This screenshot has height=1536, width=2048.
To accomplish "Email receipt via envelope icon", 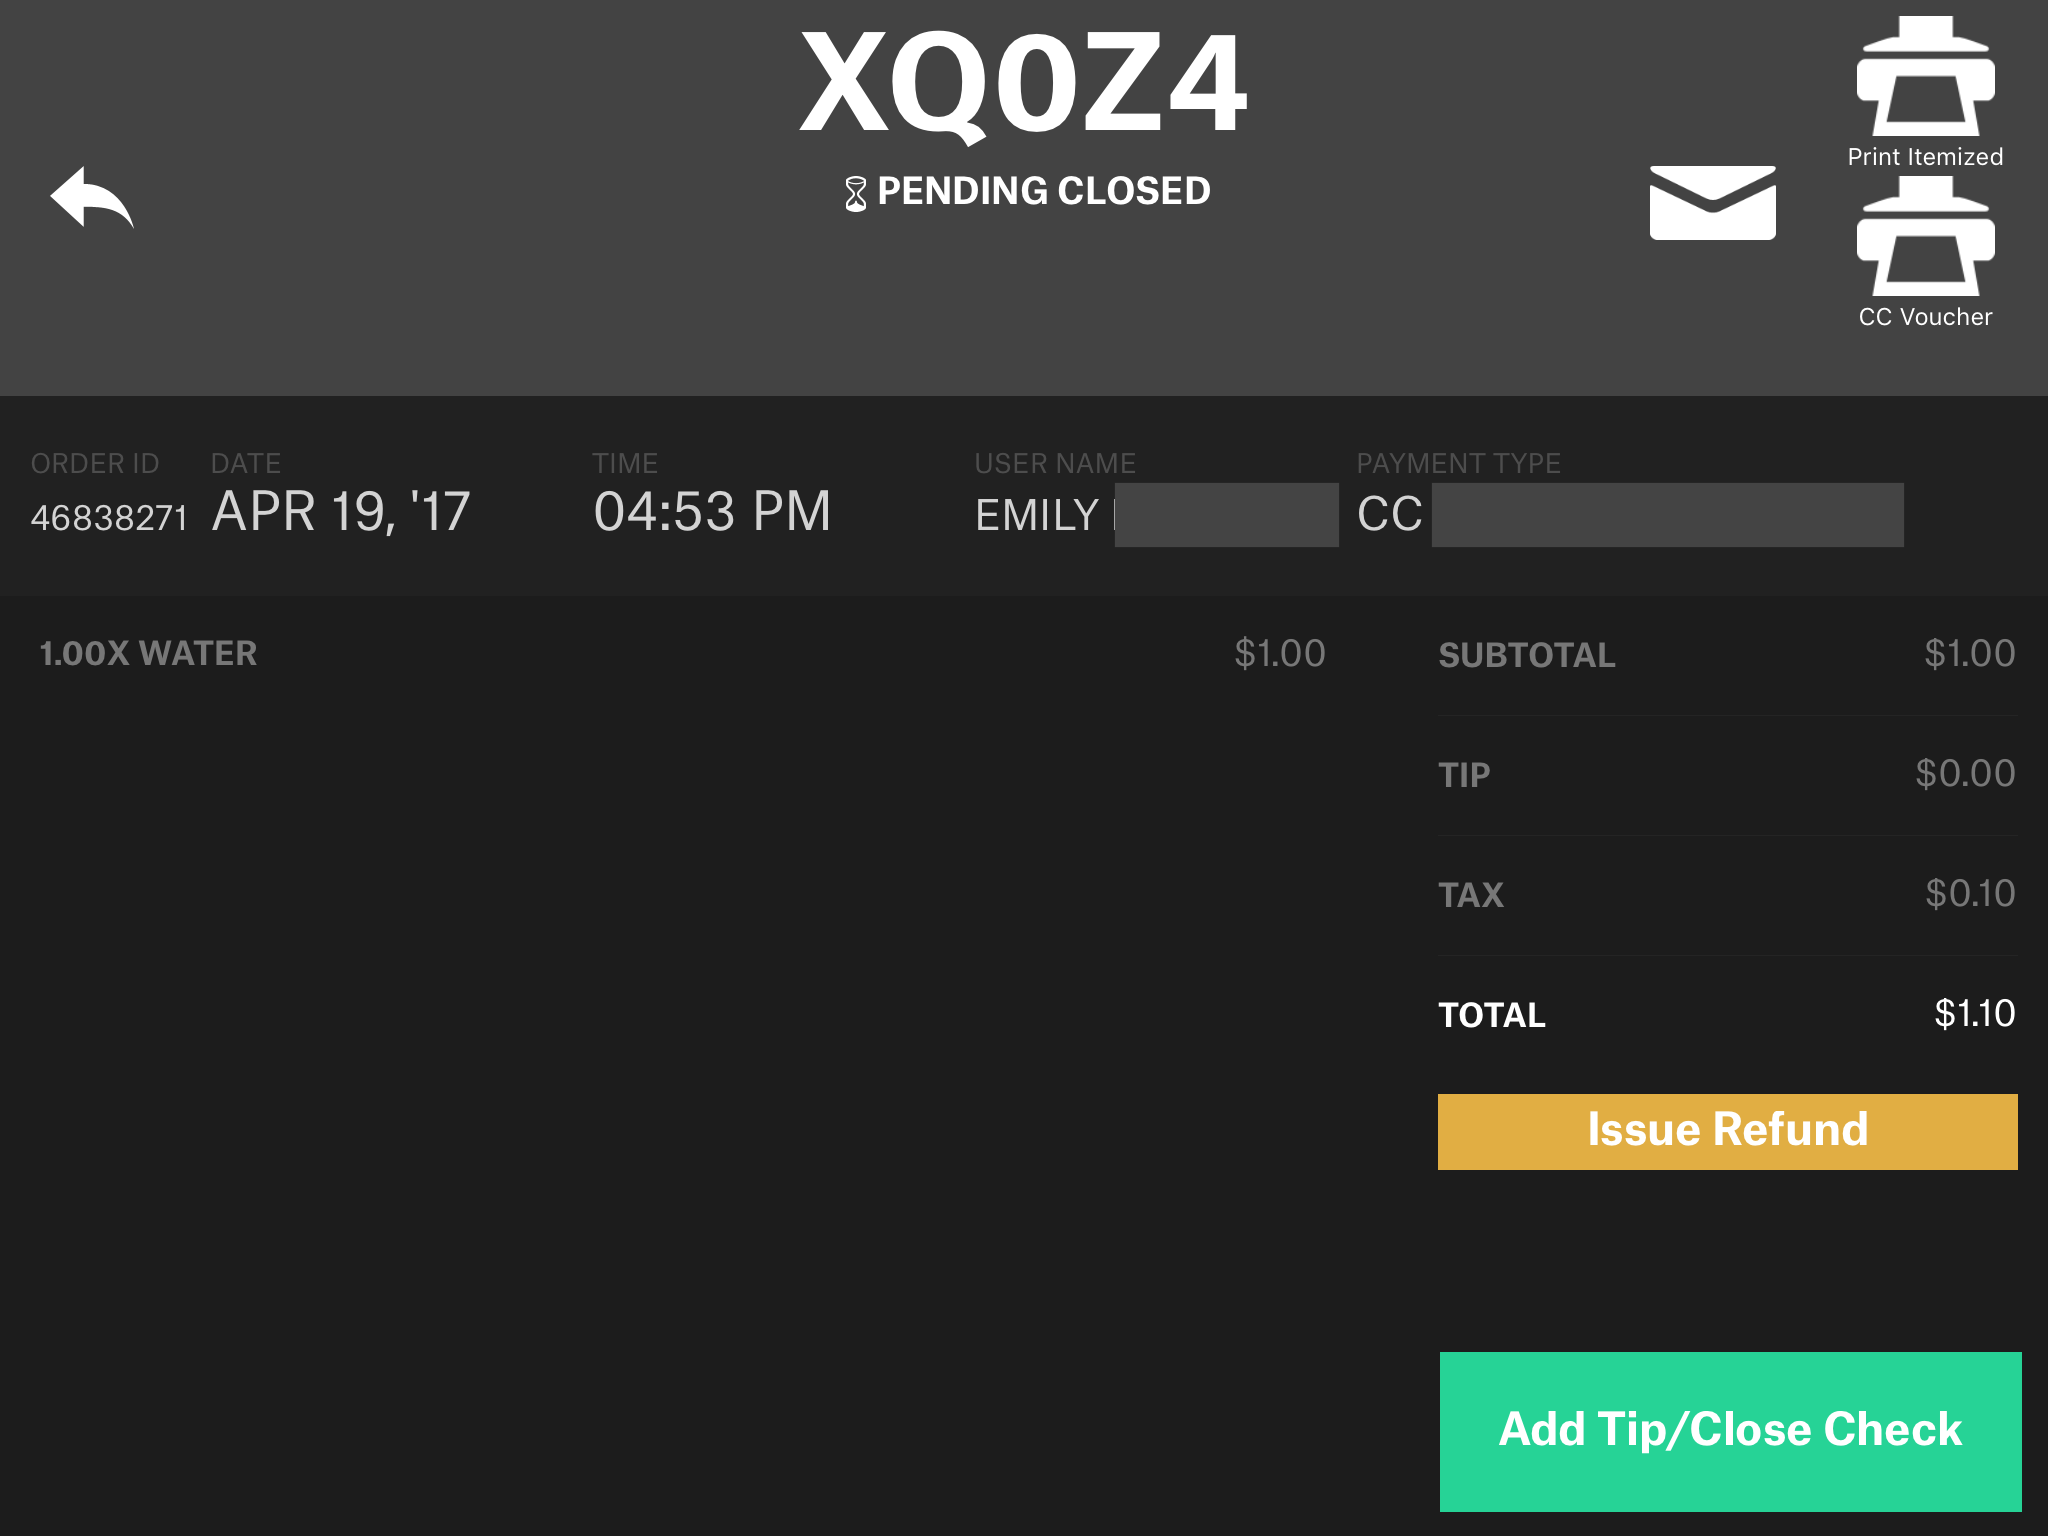I will click(1712, 203).
